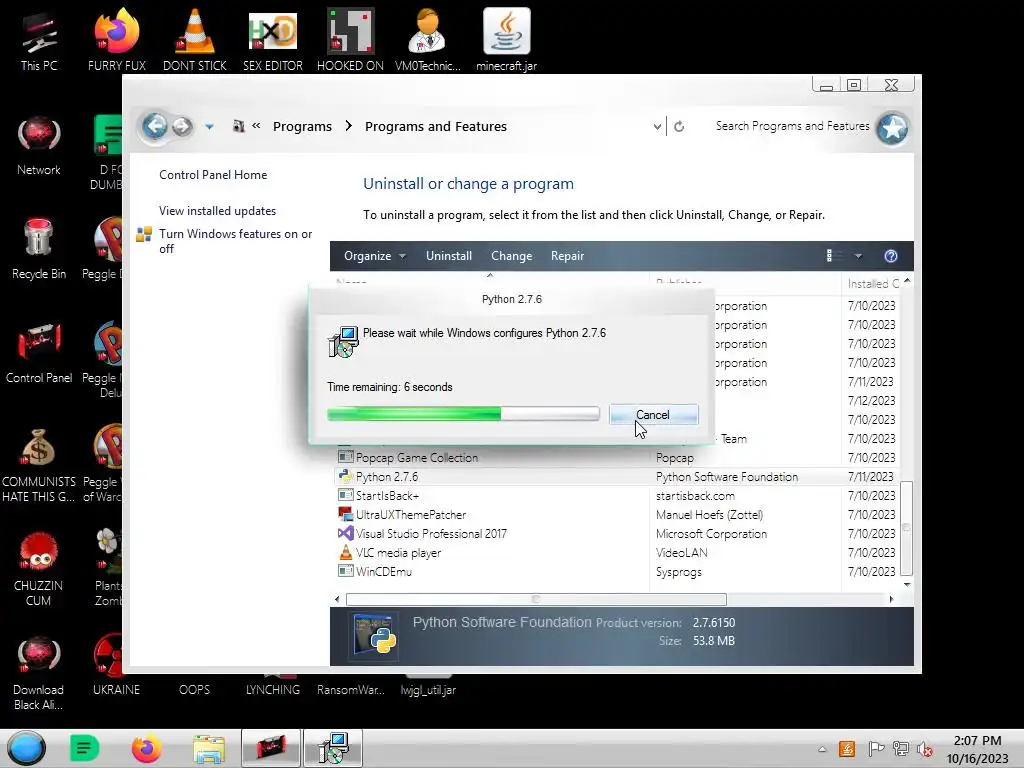
Task: Select the Download Black Ali desktop icon
Action: [39, 674]
